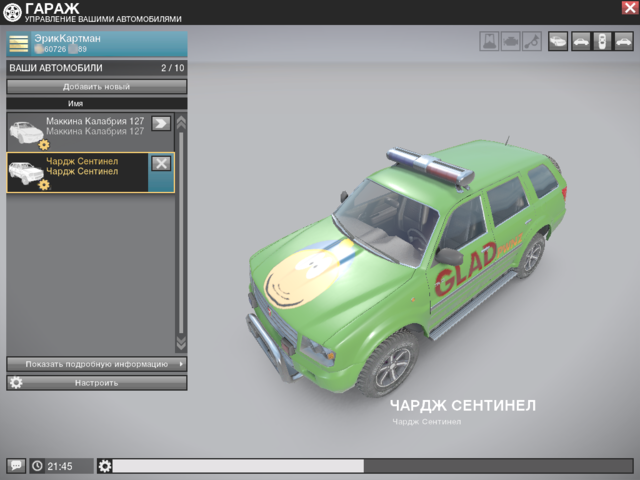Click the paint job icon in top toolbar
The height and width of the screenshot is (480, 640).
(x=489, y=42)
